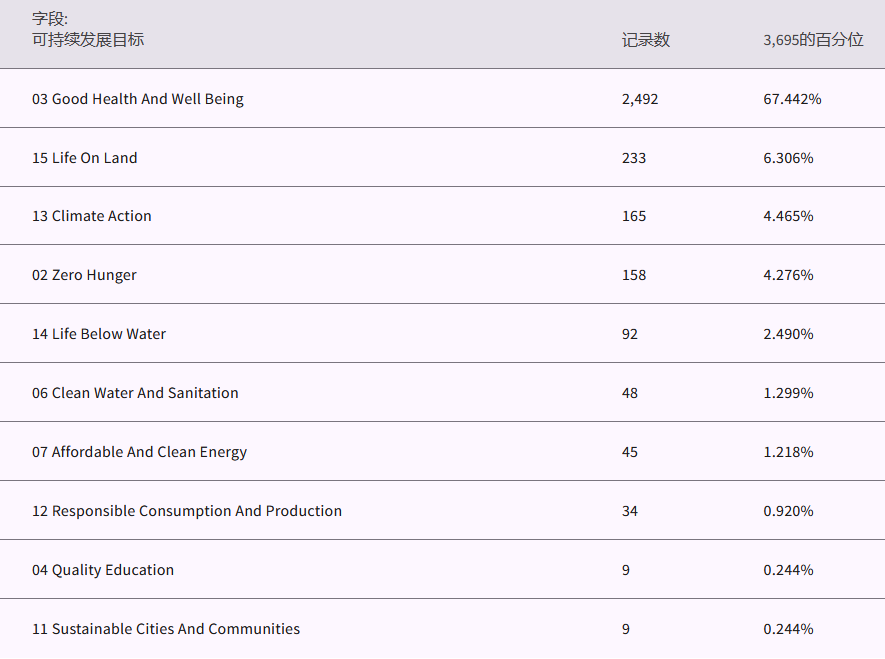
Task: Click the 233 record count cell
Action: coord(634,158)
